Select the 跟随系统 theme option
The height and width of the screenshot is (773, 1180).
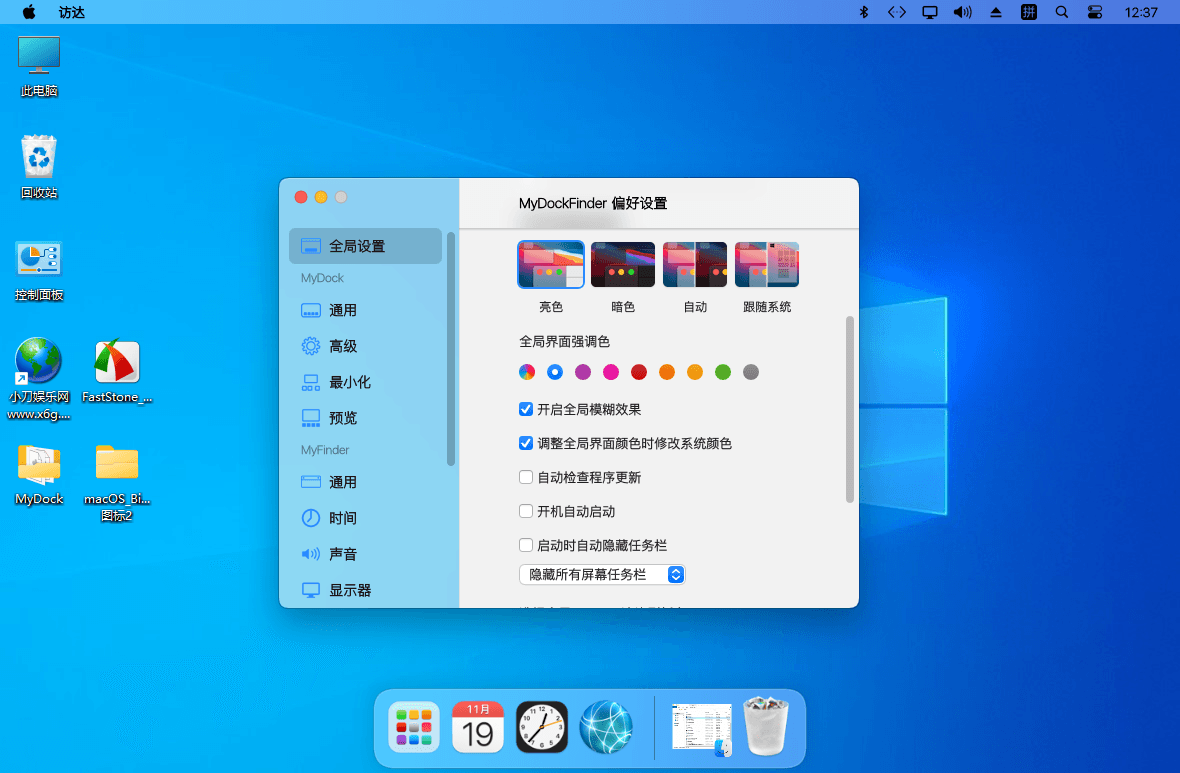tap(766, 264)
